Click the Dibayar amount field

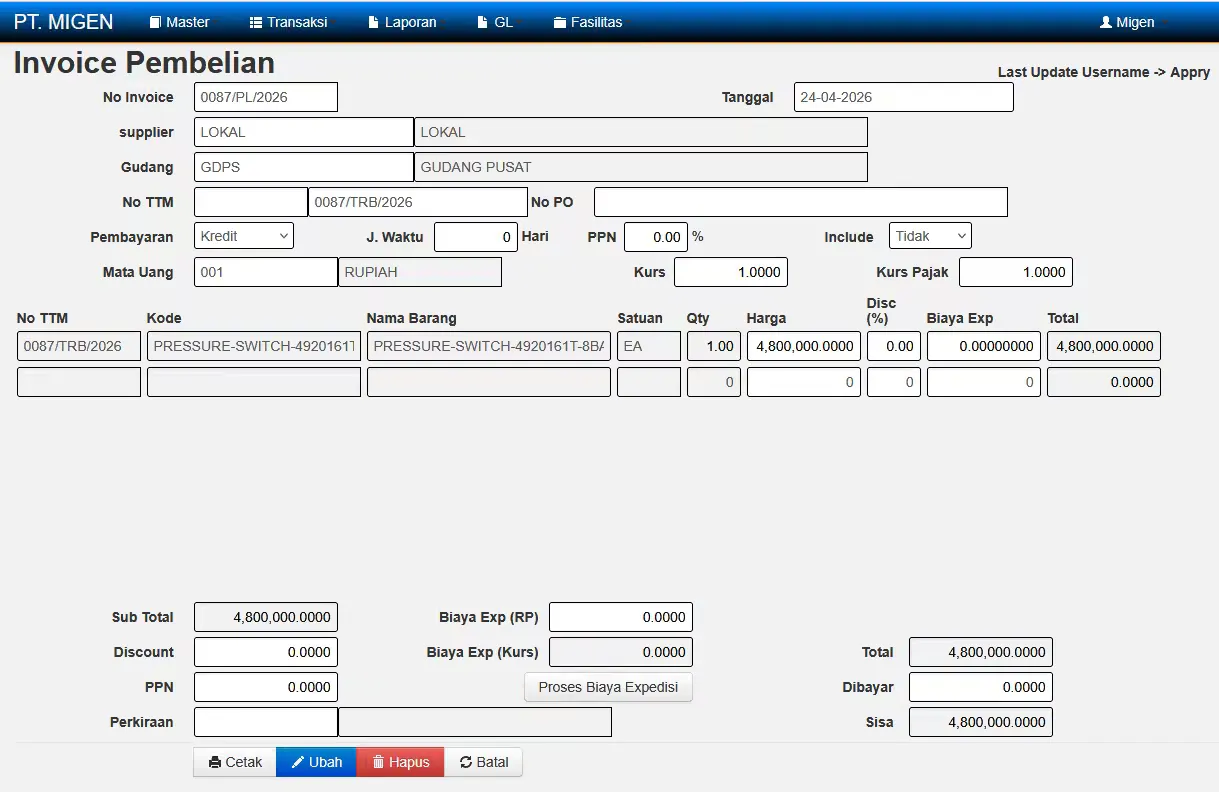[981, 687]
